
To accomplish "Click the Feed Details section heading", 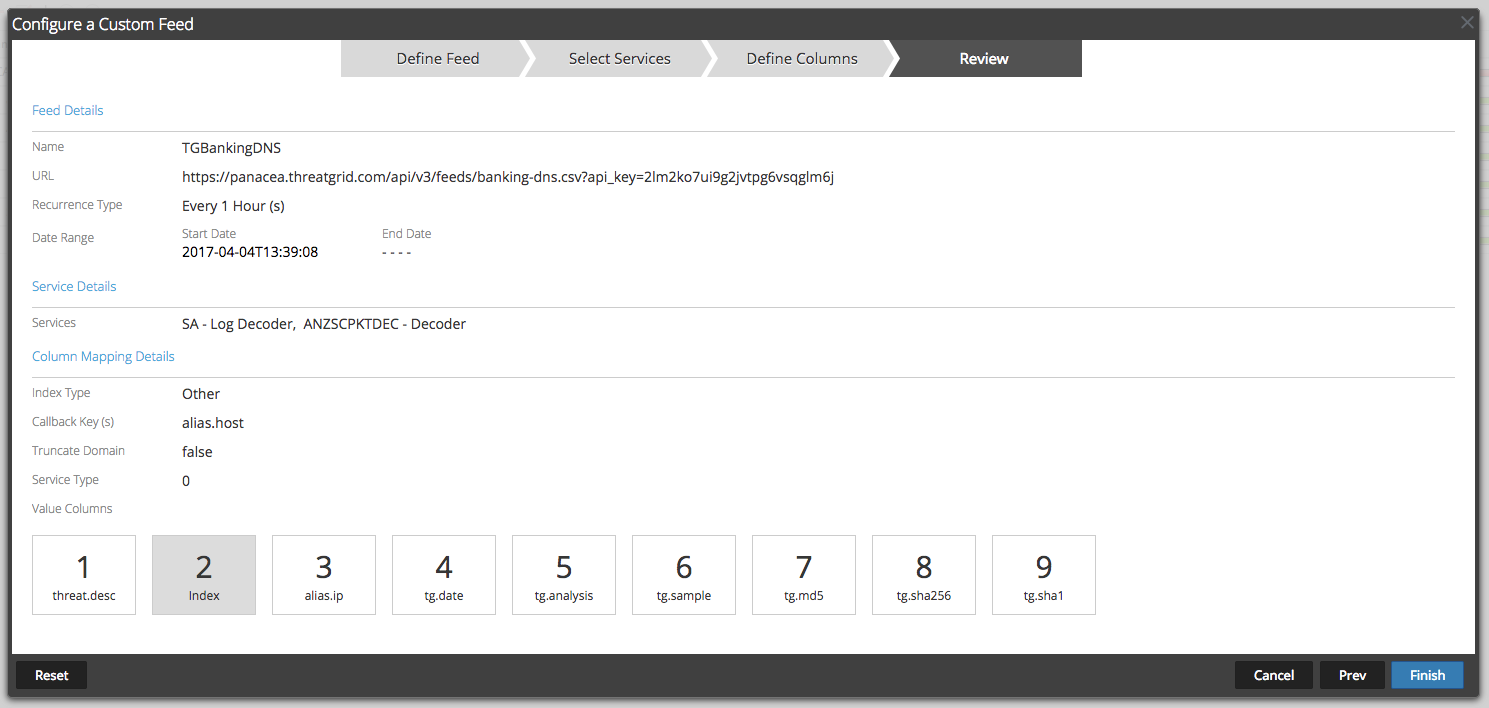I will 68,111.
